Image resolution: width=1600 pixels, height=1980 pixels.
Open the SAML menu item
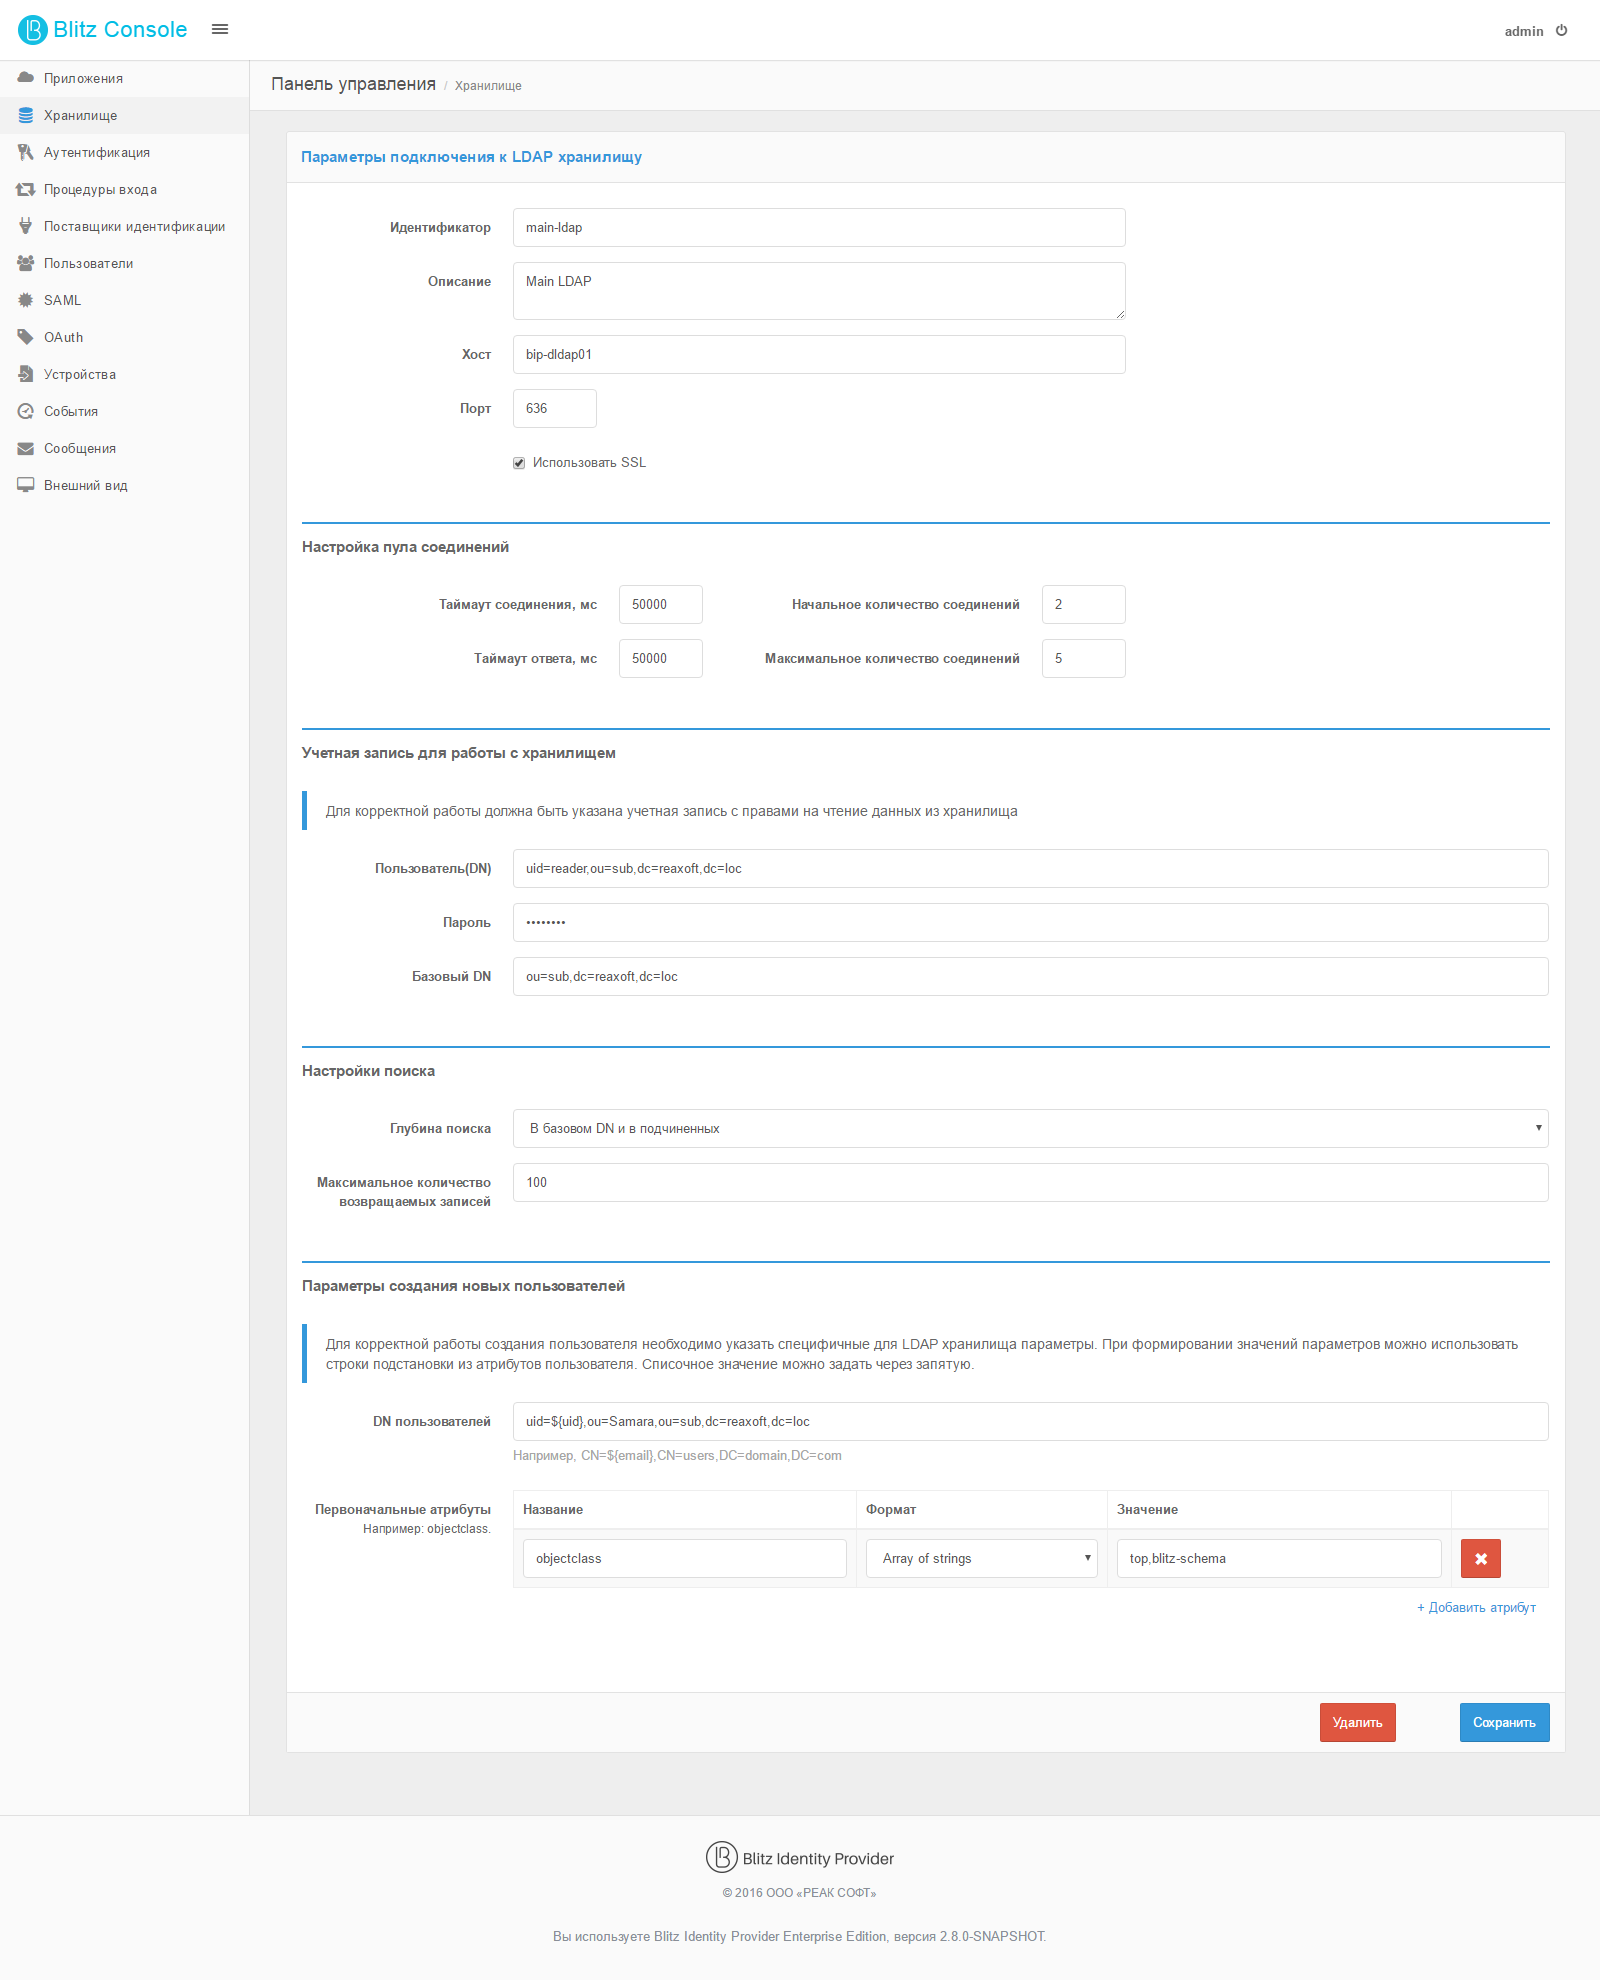[124, 300]
